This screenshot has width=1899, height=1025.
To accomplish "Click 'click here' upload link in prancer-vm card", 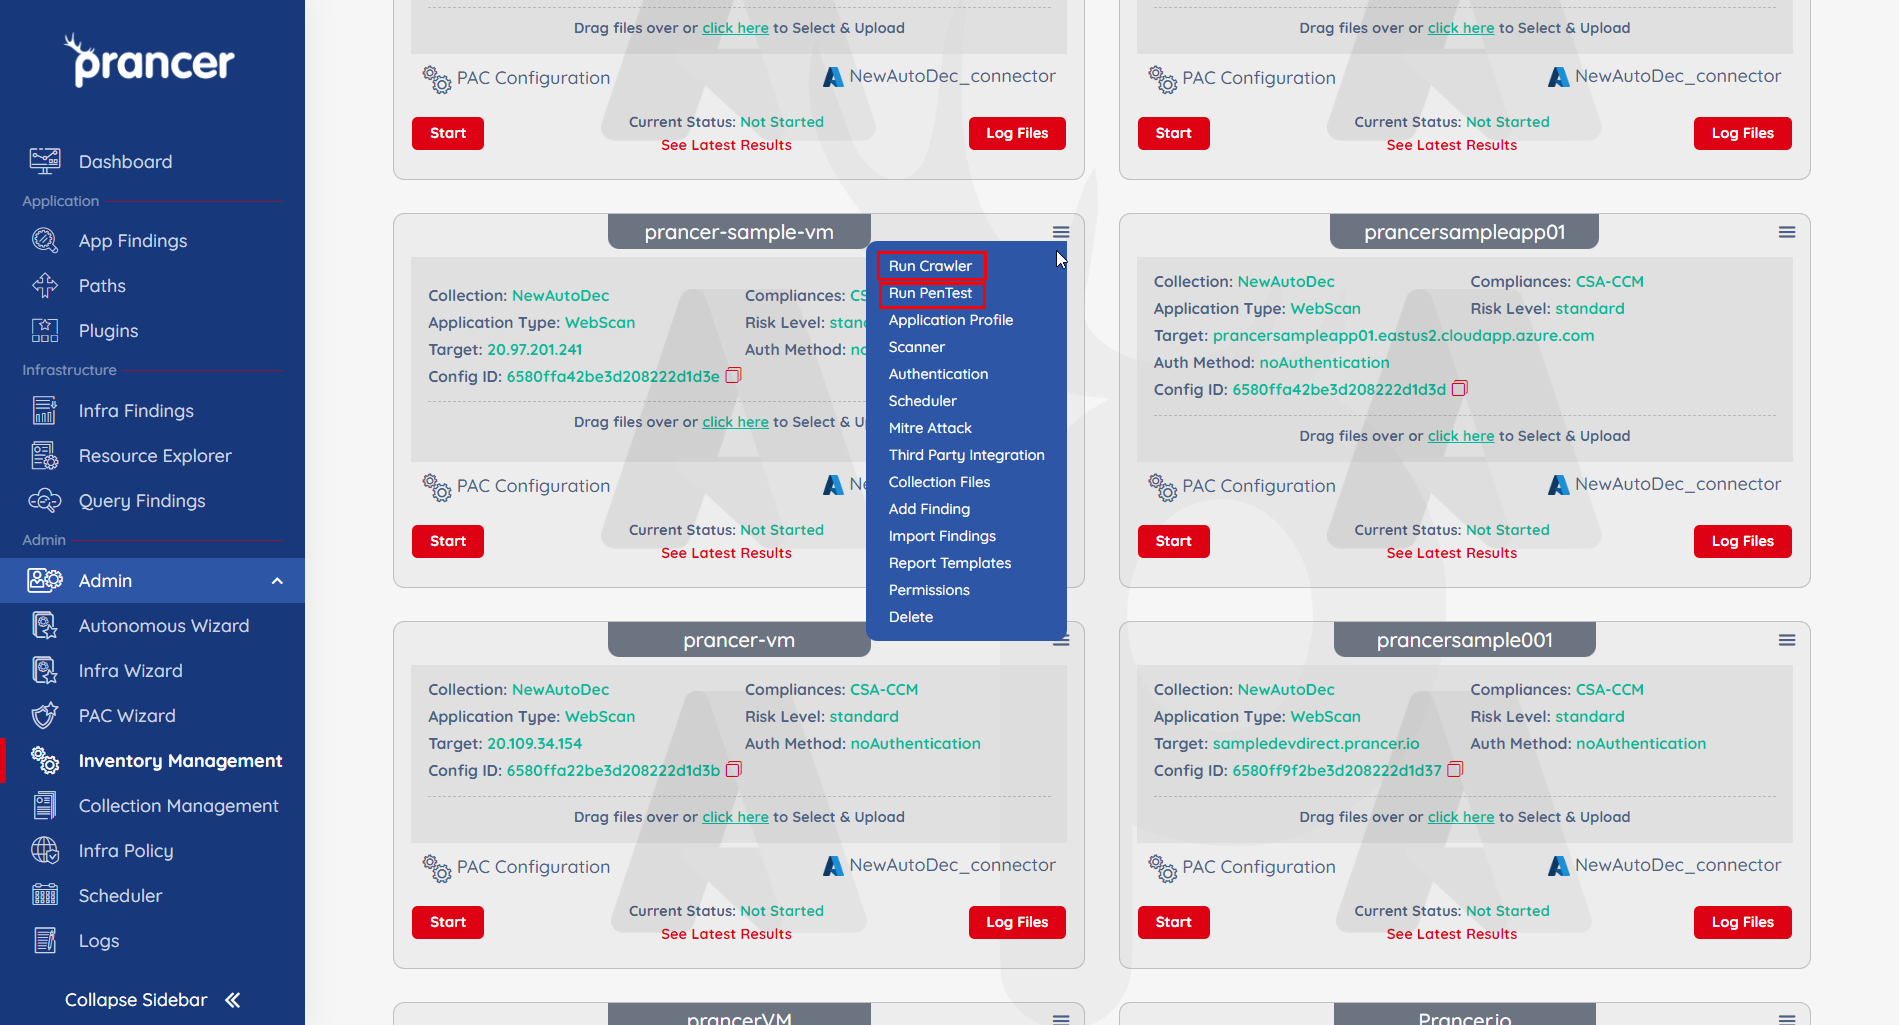I will coord(735,817).
